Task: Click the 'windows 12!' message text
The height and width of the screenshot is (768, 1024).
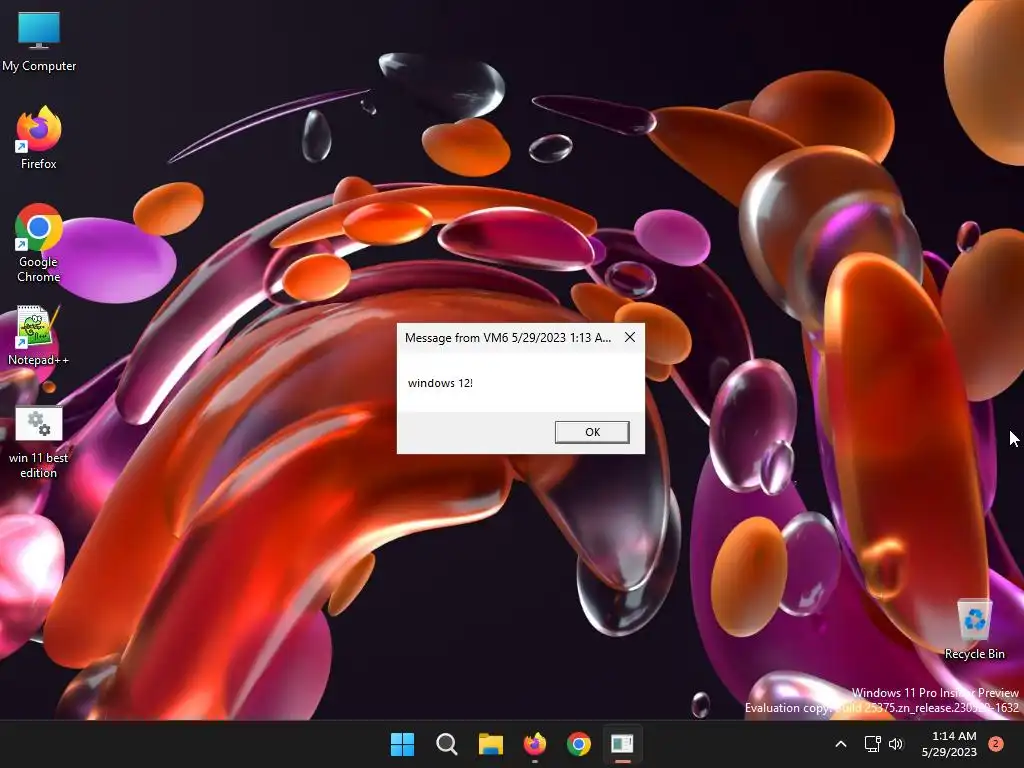Action: coord(440,383)
